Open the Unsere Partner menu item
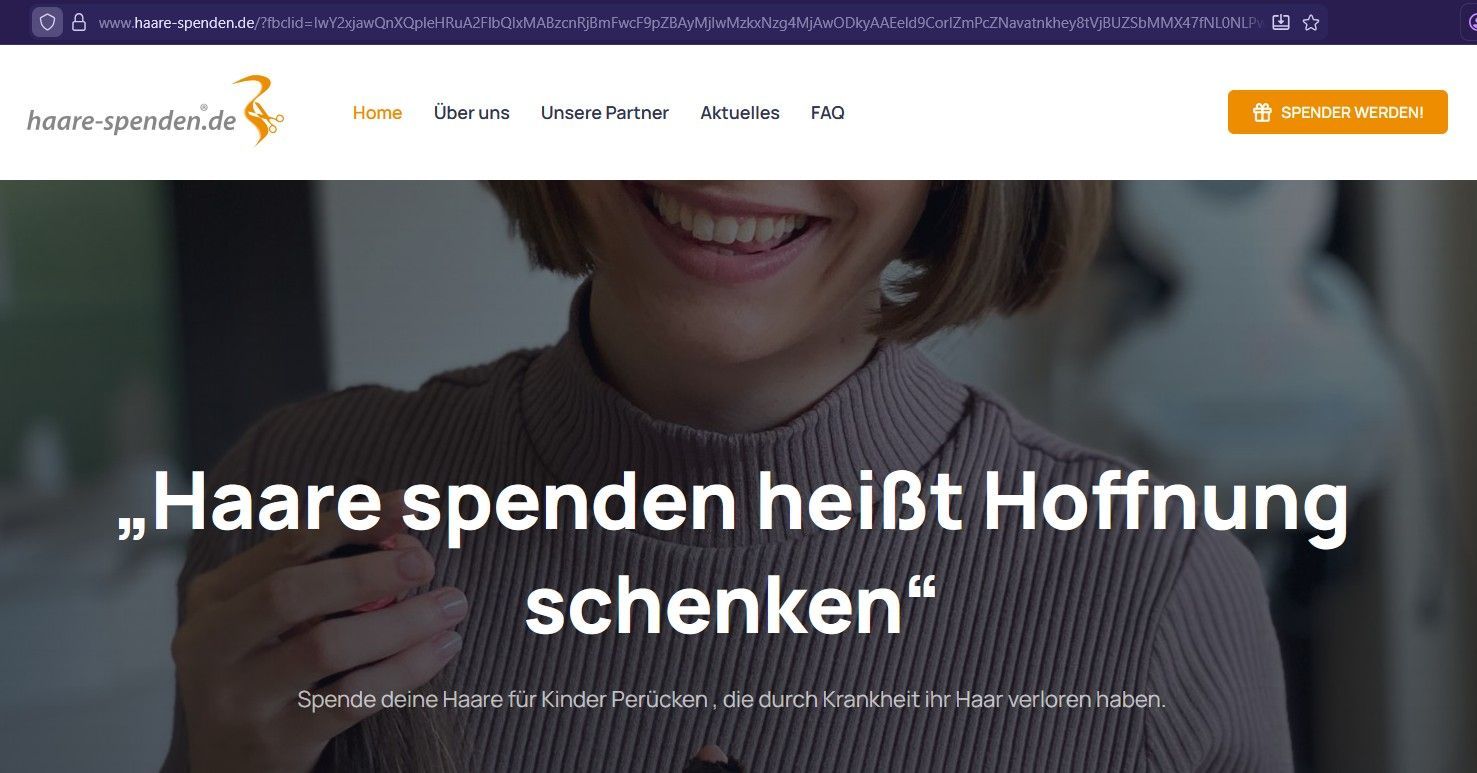Viewport: 1477px width, 773px height. coord(604,113)
